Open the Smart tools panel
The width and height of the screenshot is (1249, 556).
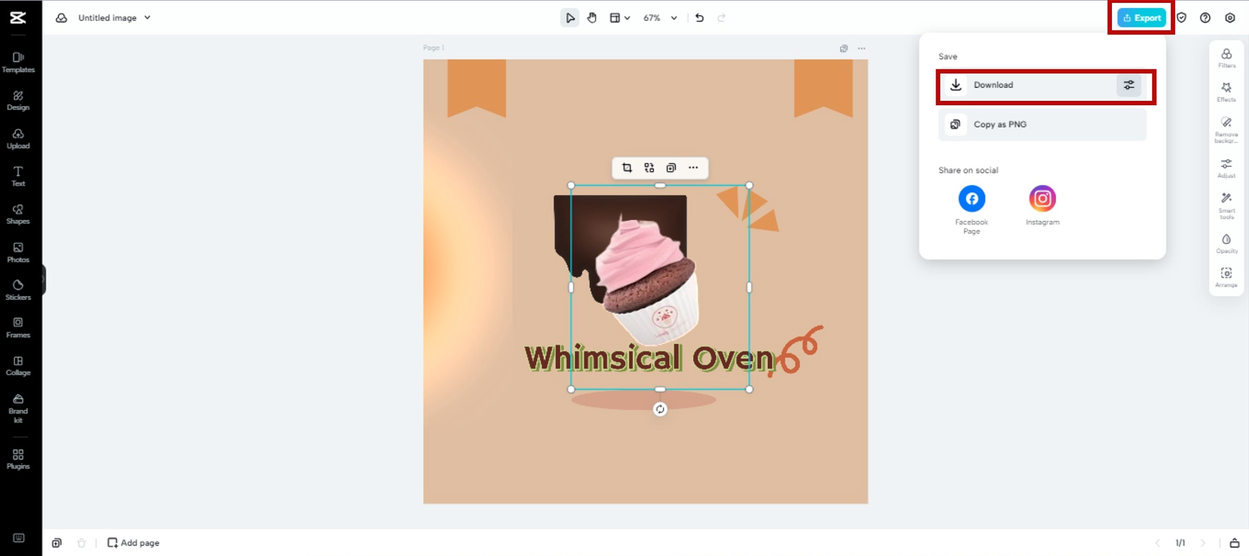[x=1226, y=206]
